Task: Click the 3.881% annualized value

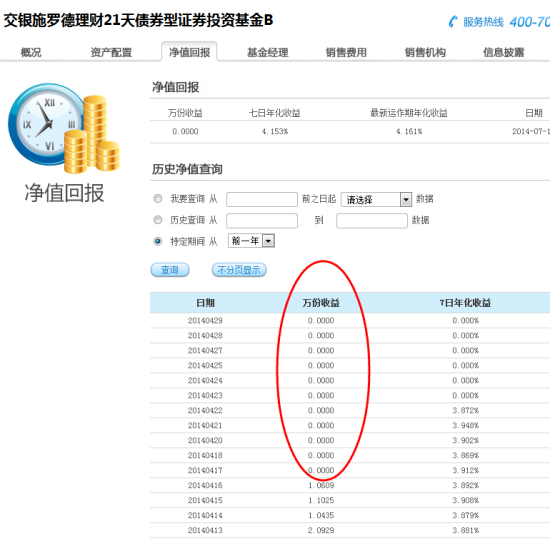Action: pyautogui.click(x=465, y=530)
